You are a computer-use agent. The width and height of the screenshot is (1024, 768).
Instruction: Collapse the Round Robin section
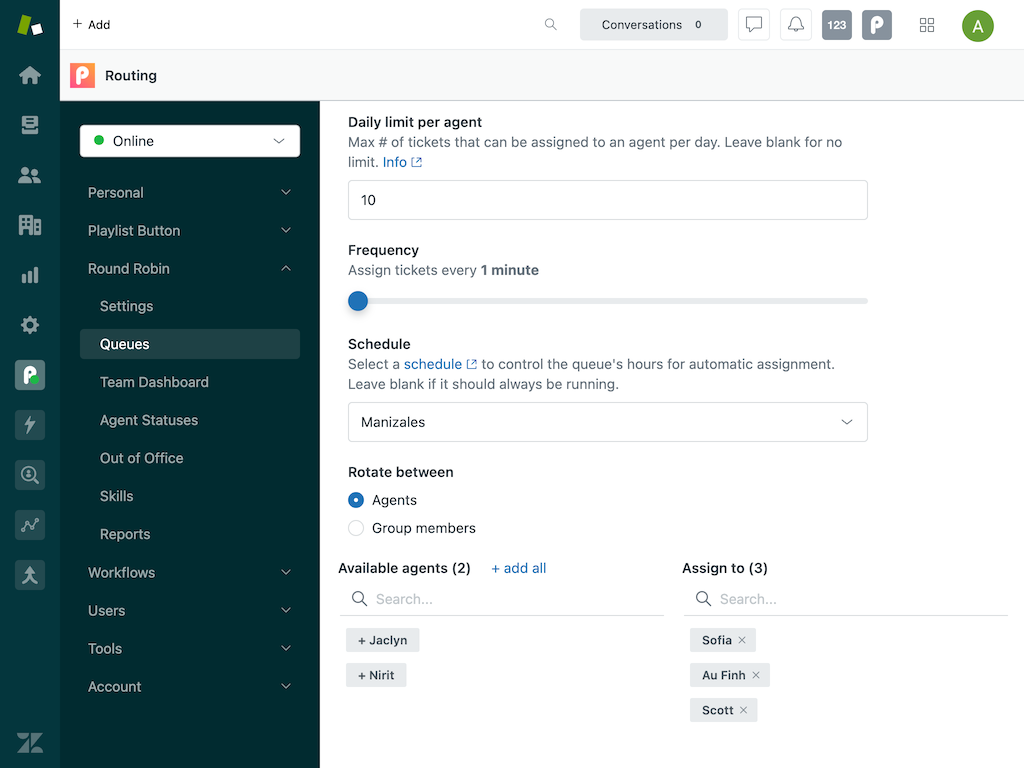[x=189, y=268]
